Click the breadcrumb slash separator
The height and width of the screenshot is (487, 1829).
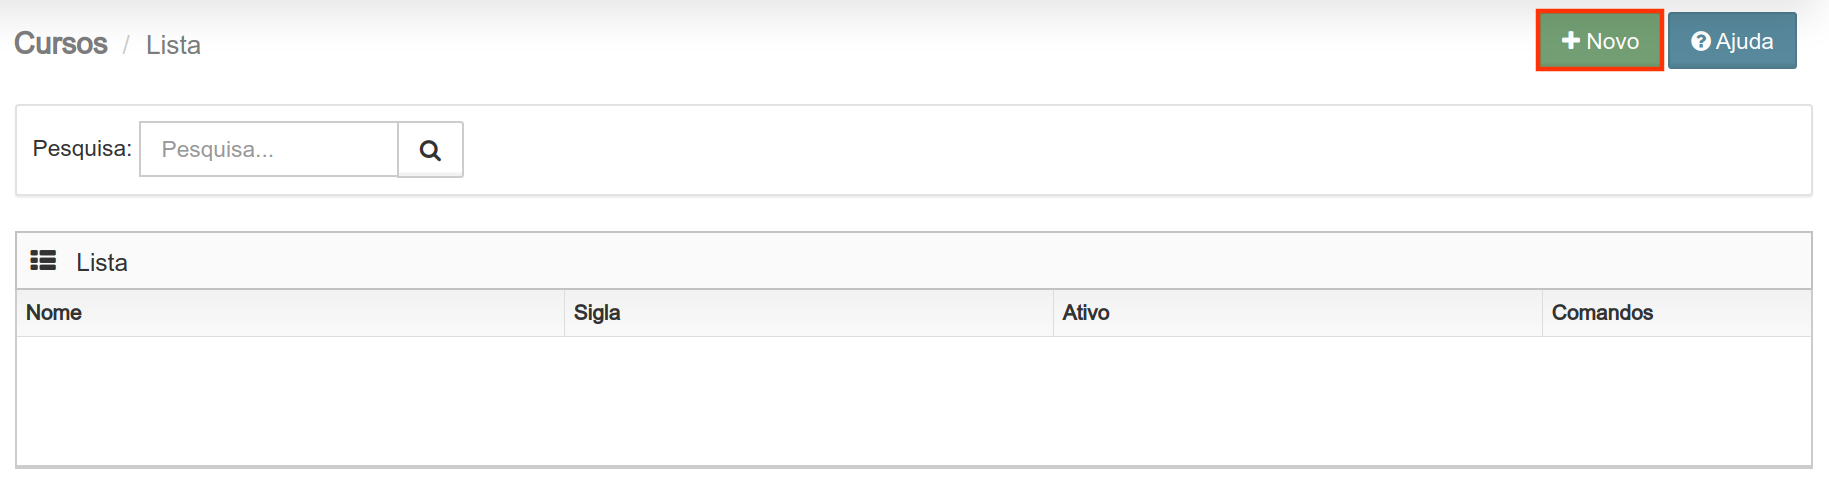(127, 45)
